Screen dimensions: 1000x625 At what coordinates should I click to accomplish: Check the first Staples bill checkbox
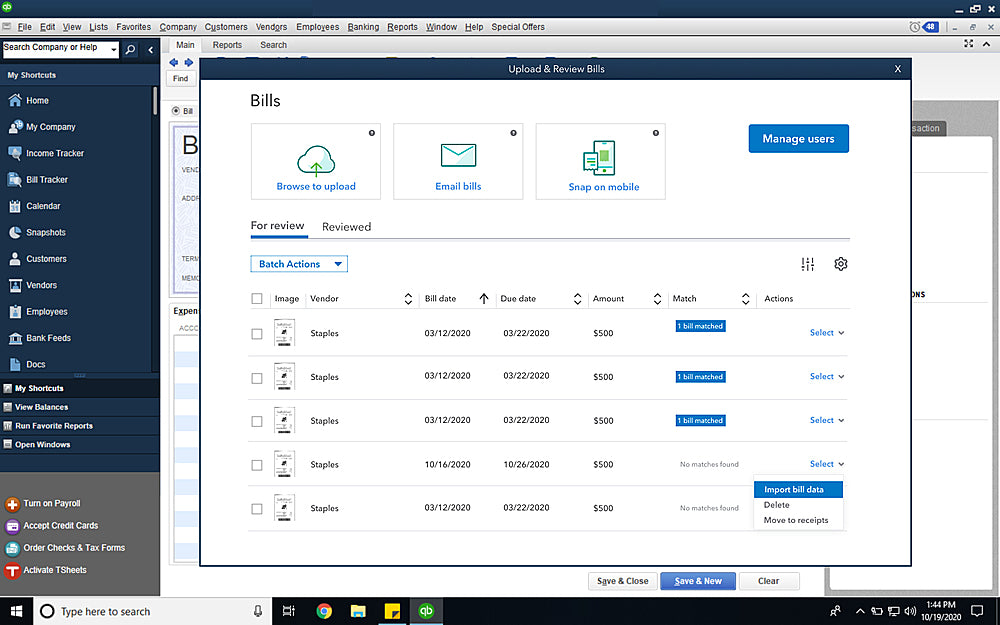(257, 334)
